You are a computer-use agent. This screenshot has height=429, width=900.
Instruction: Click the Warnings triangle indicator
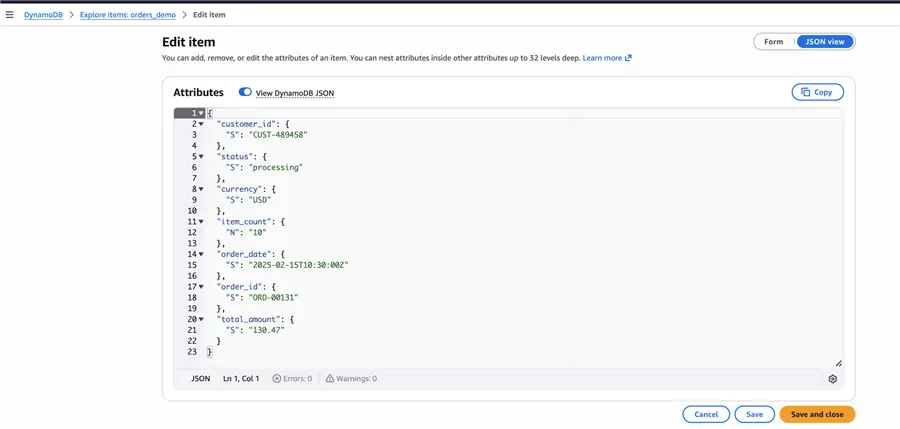tap(329, 379)
